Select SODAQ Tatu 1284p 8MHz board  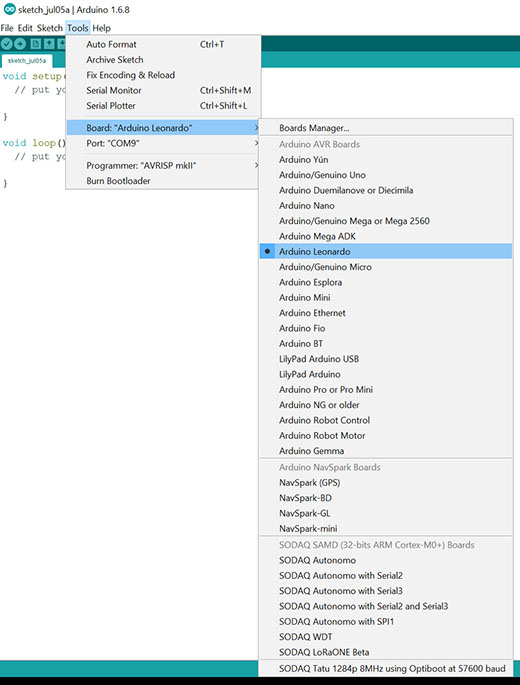(x=386, y=668)
